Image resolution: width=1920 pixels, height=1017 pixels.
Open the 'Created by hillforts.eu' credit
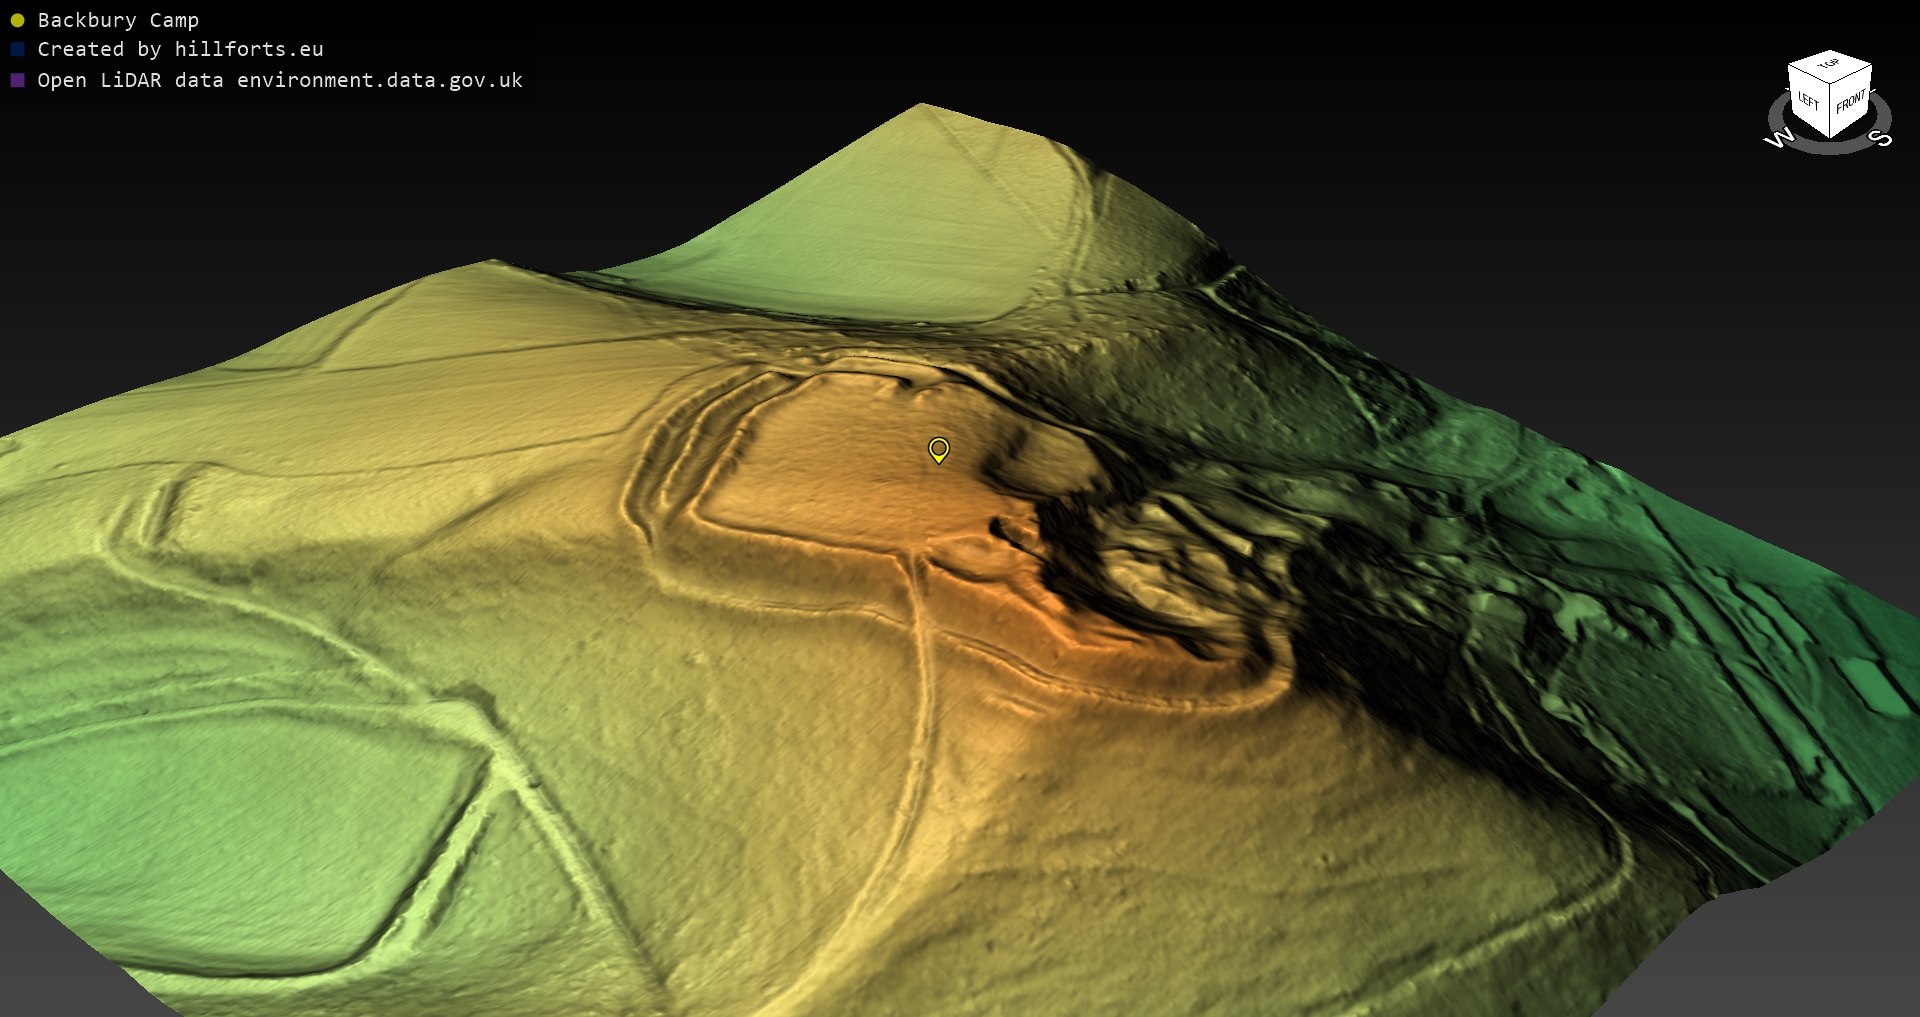point(180,49)
